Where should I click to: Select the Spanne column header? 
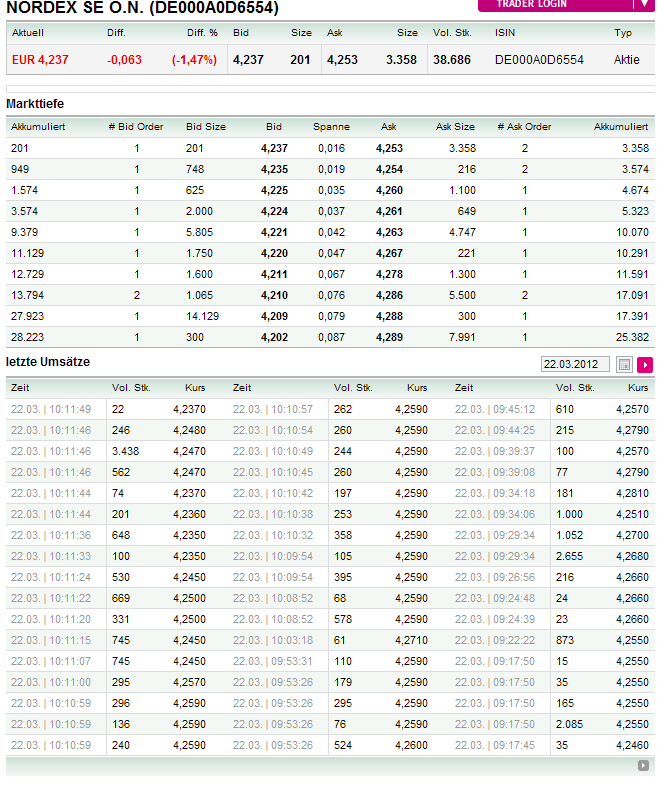click(331, 127)
